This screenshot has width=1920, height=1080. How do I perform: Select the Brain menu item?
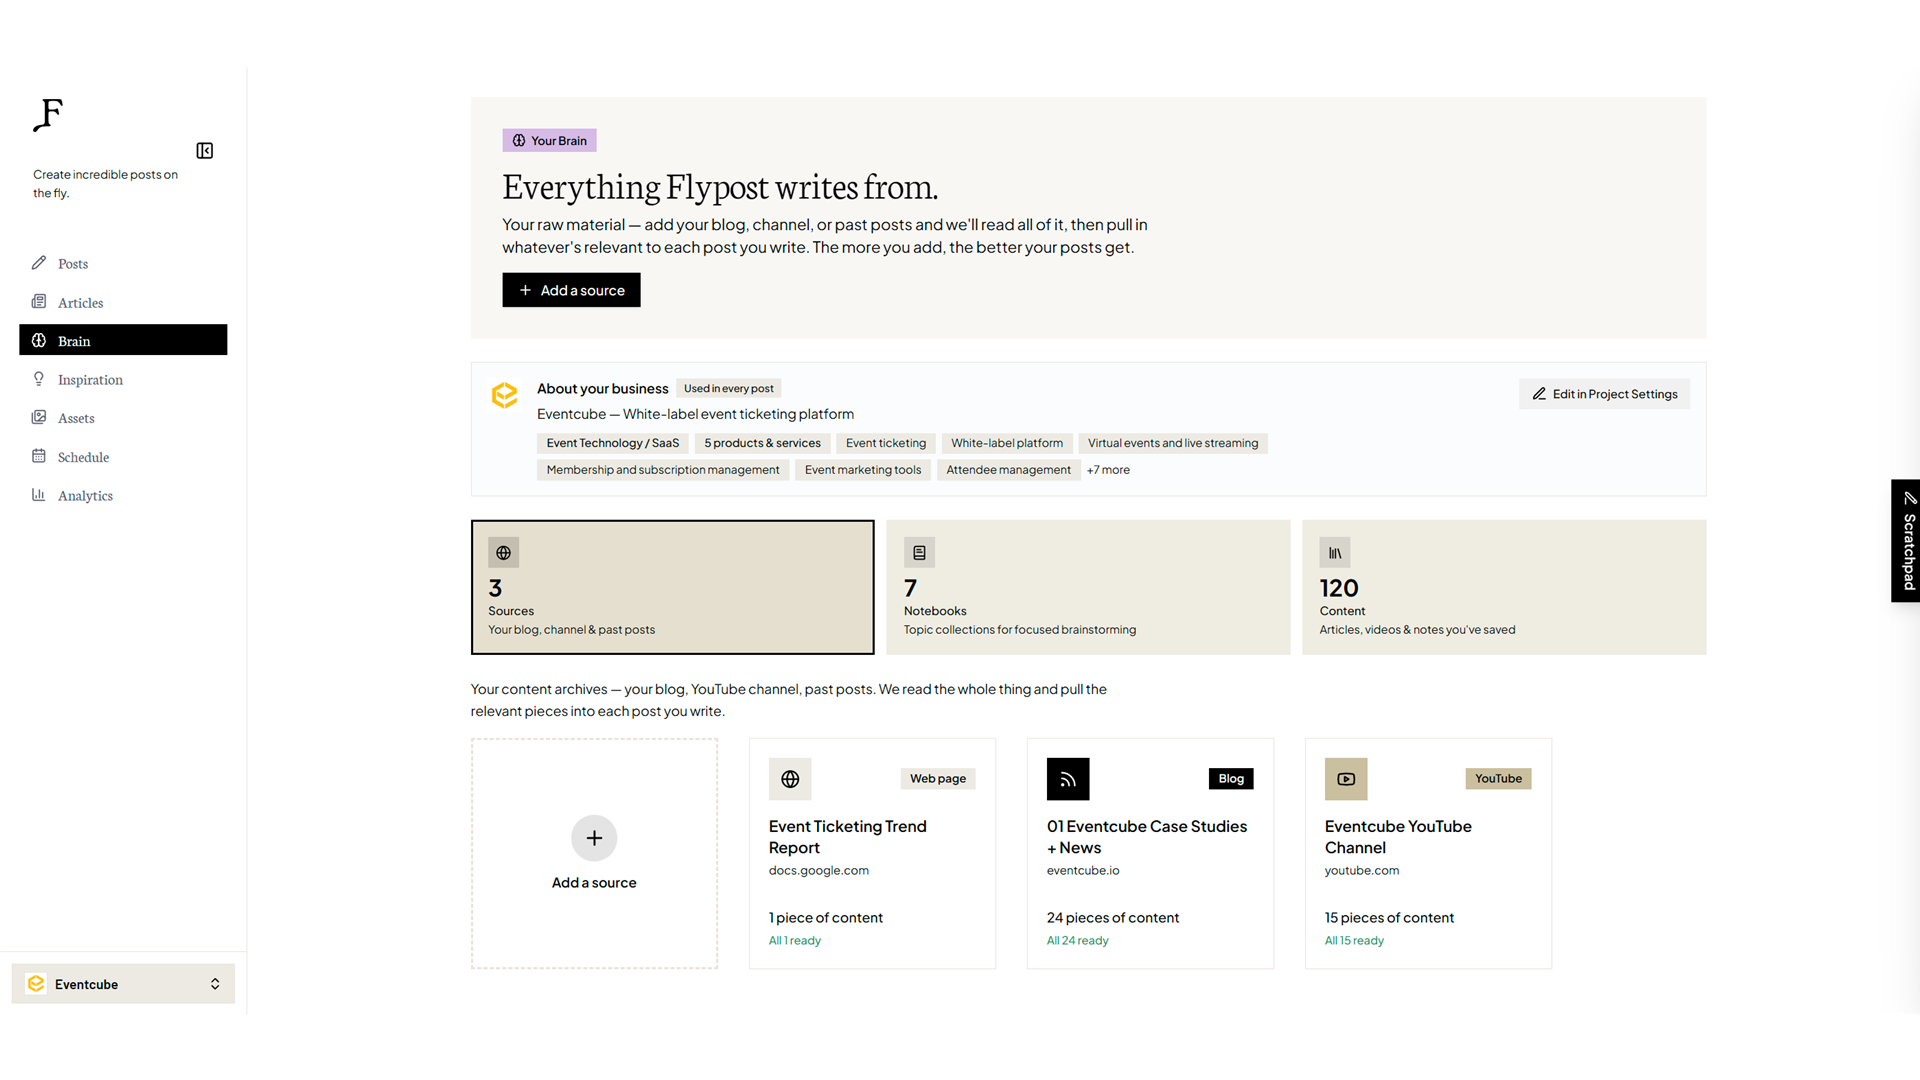click(x=123, y=340)
